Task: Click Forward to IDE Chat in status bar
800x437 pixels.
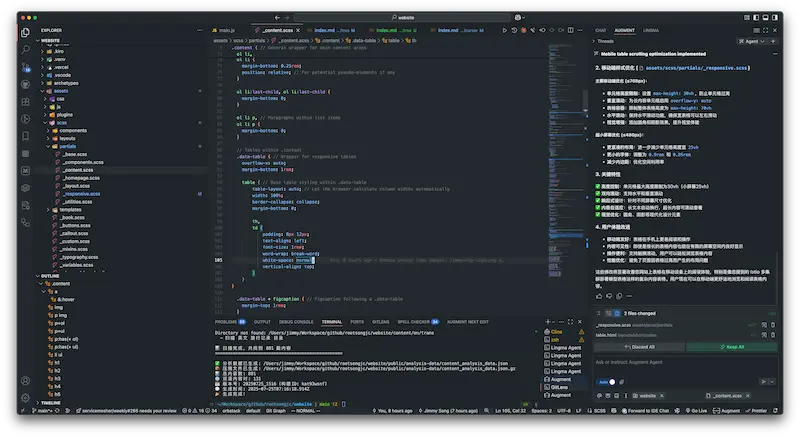Action: pos(645,410)
